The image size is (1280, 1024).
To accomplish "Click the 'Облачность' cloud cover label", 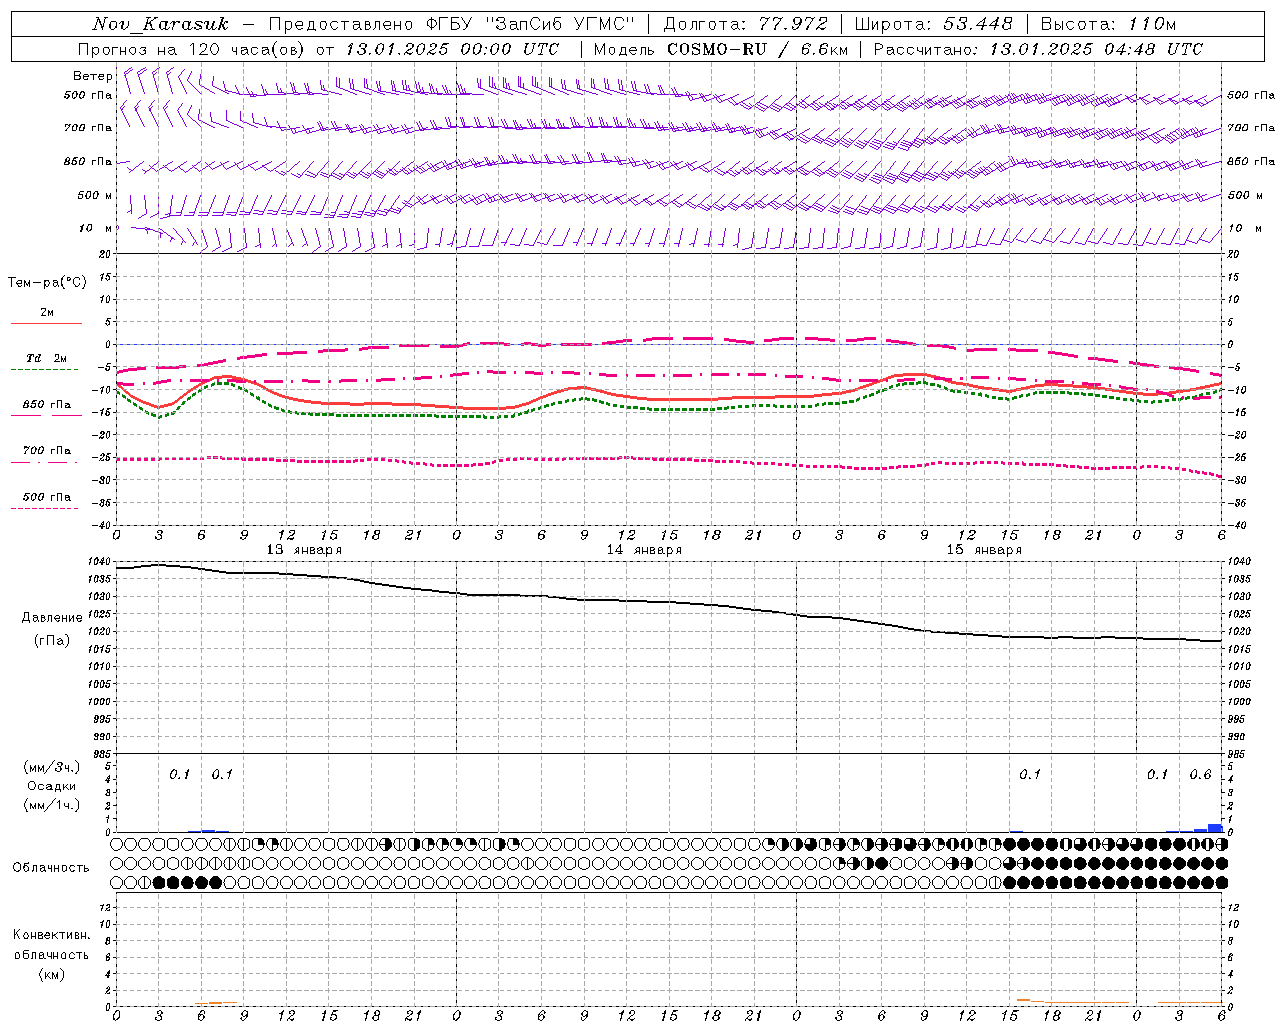I will pyautogui.click(x=51, y=867).
